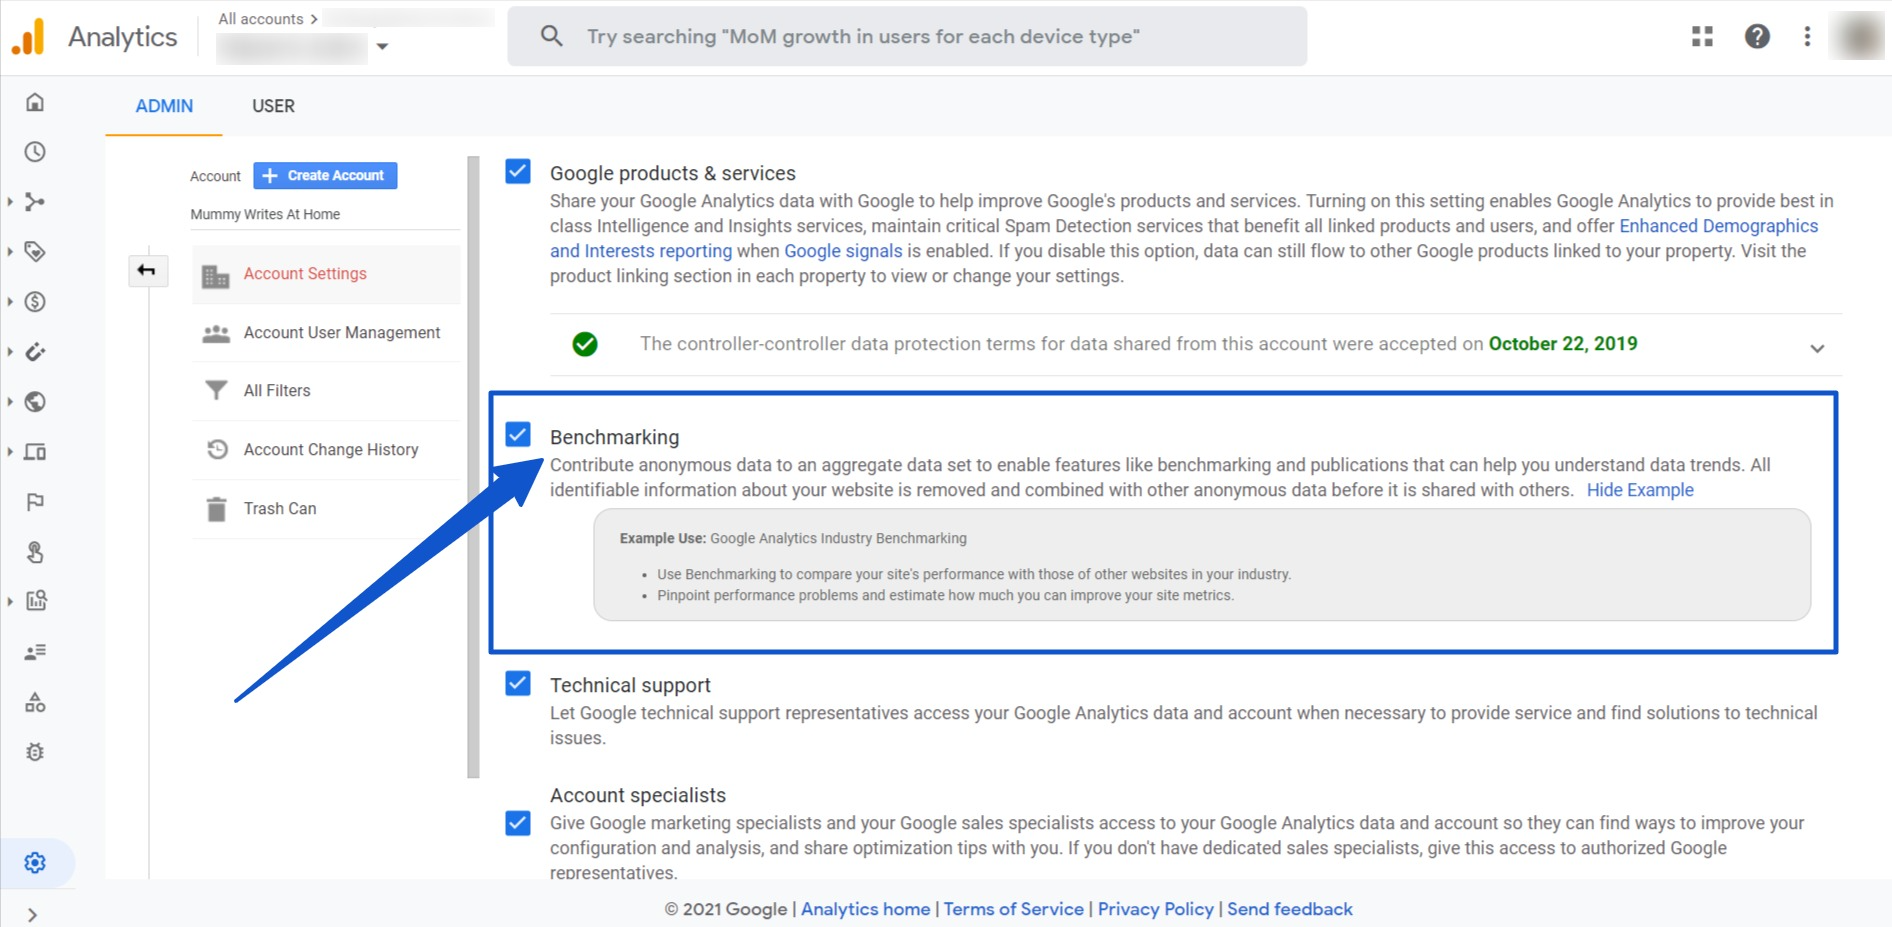The height and width of the screenshot is (927, 1892).
Task: Open the Privacy Policy footer link
Action: (1155, 909)
